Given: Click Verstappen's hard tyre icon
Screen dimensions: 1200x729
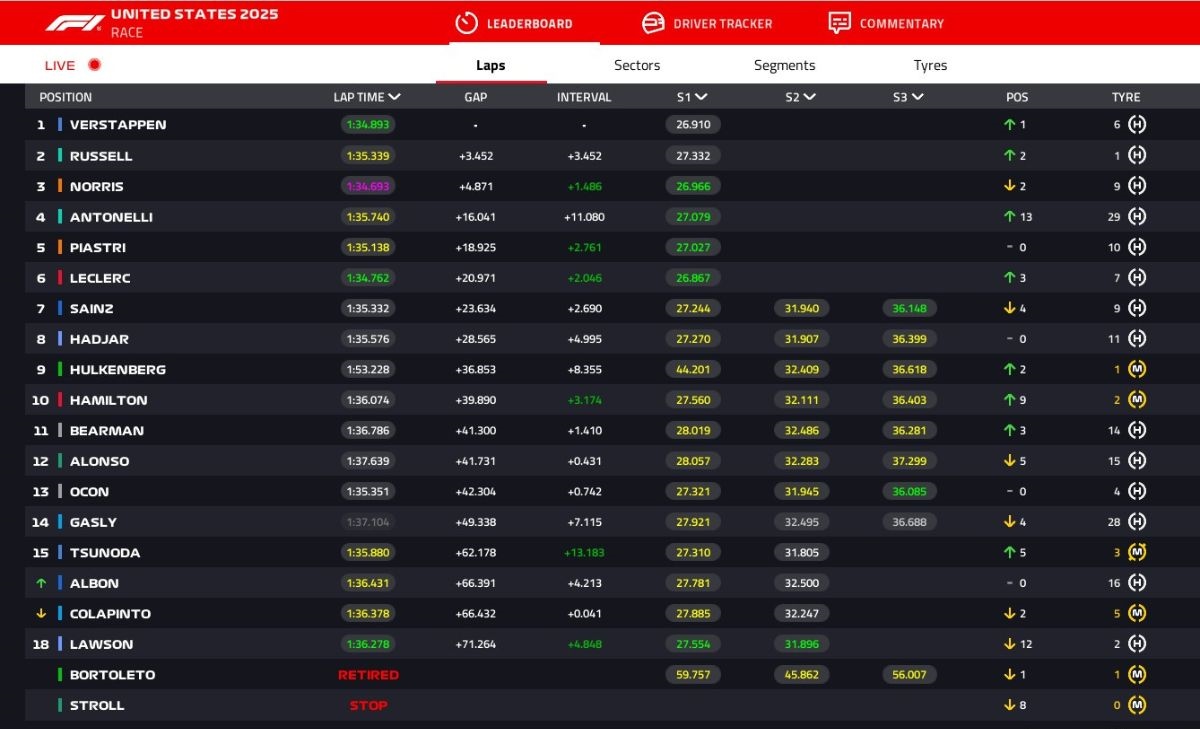Looking at the screenshot, I should pos(1137,125).
